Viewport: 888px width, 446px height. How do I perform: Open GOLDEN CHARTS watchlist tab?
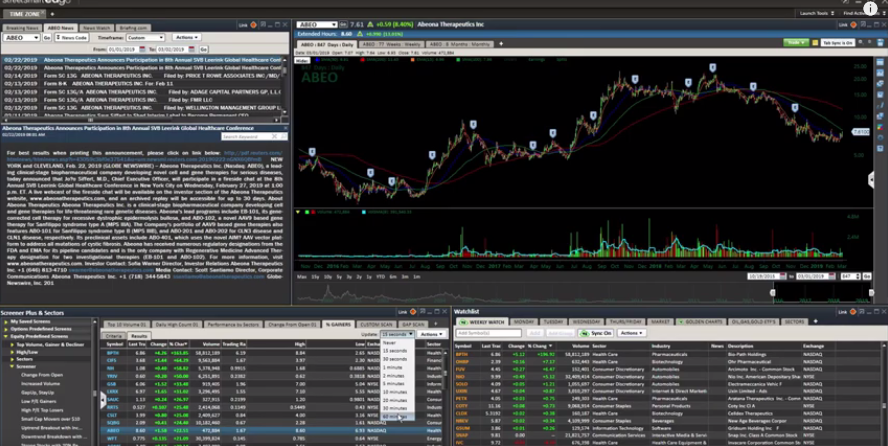coord(700,321)
